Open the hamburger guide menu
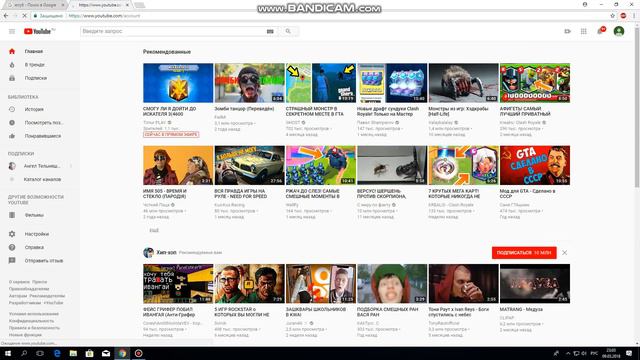Viewport: 640px width, 360px height. click(x=12, y=31)
